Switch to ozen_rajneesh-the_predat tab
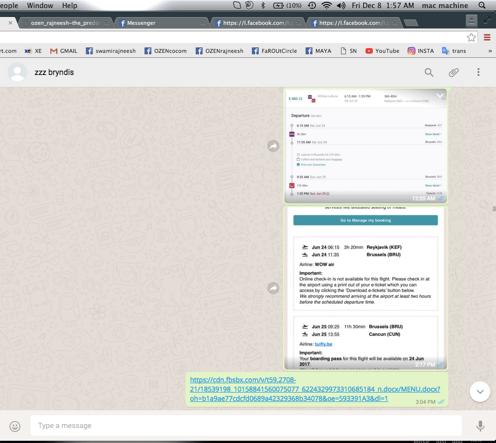The width and height of the screenshot is (496, 443). (65, 23)
